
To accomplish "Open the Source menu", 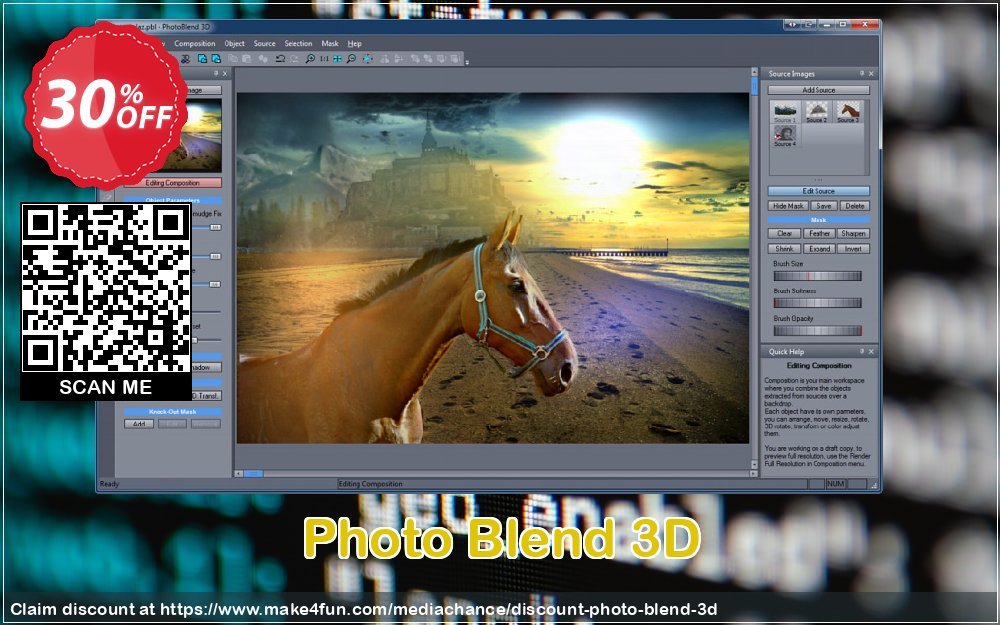I will point(264,43).
